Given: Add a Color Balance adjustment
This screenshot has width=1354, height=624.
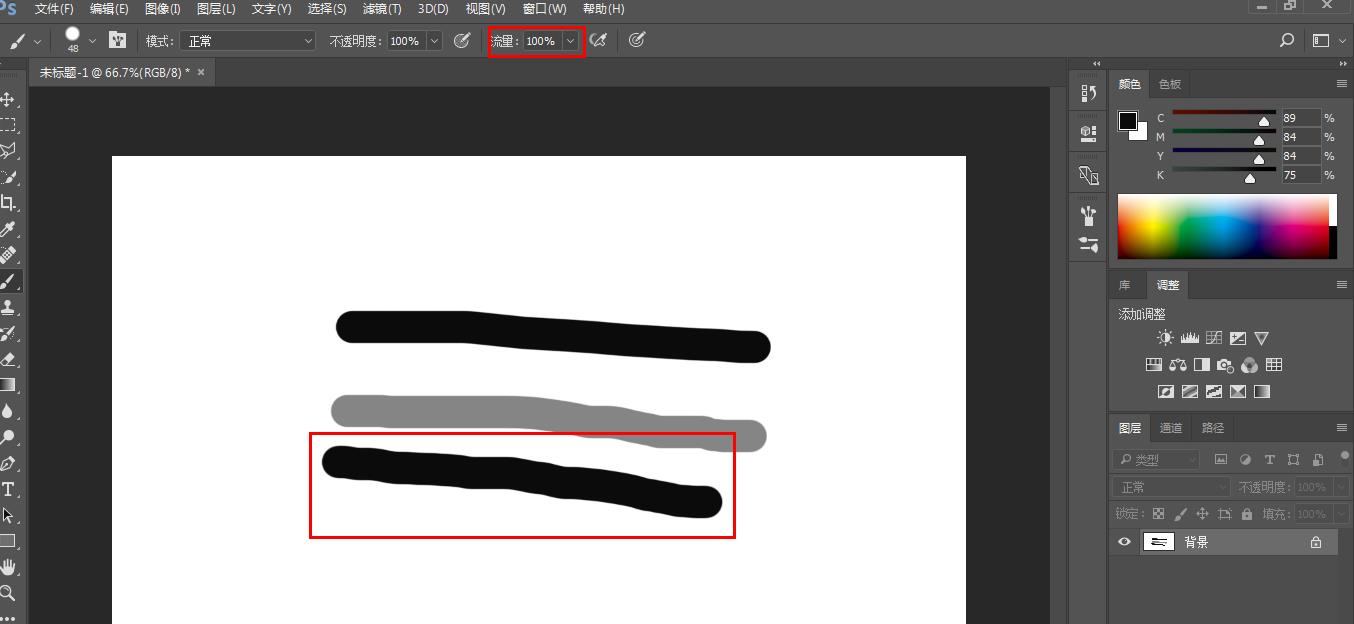Looking at the screenshot, I should click(x=1177, y=365).
